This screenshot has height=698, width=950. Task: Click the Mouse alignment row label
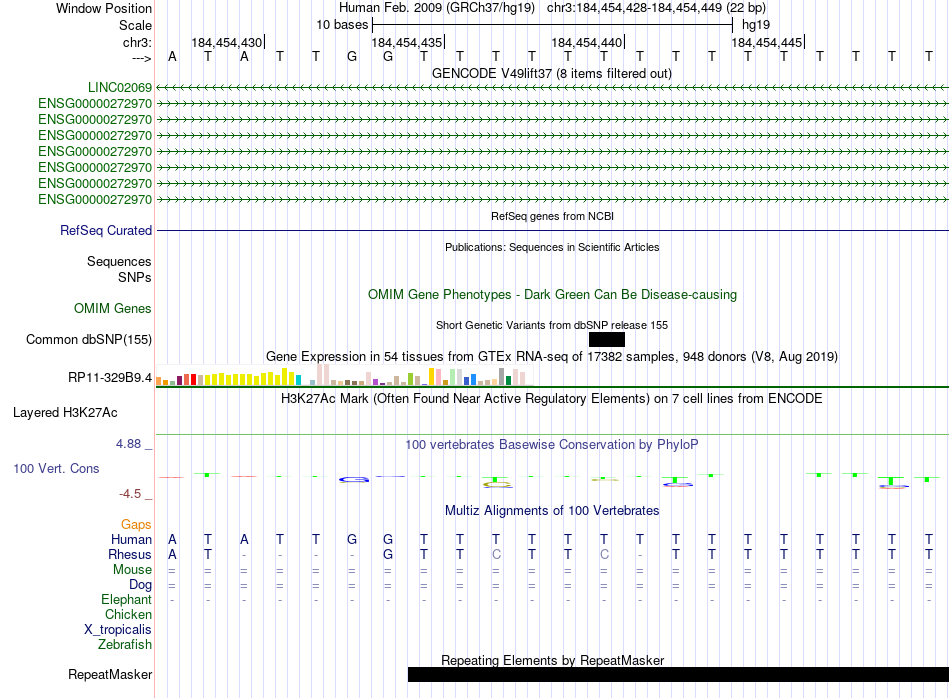(132, 570)
